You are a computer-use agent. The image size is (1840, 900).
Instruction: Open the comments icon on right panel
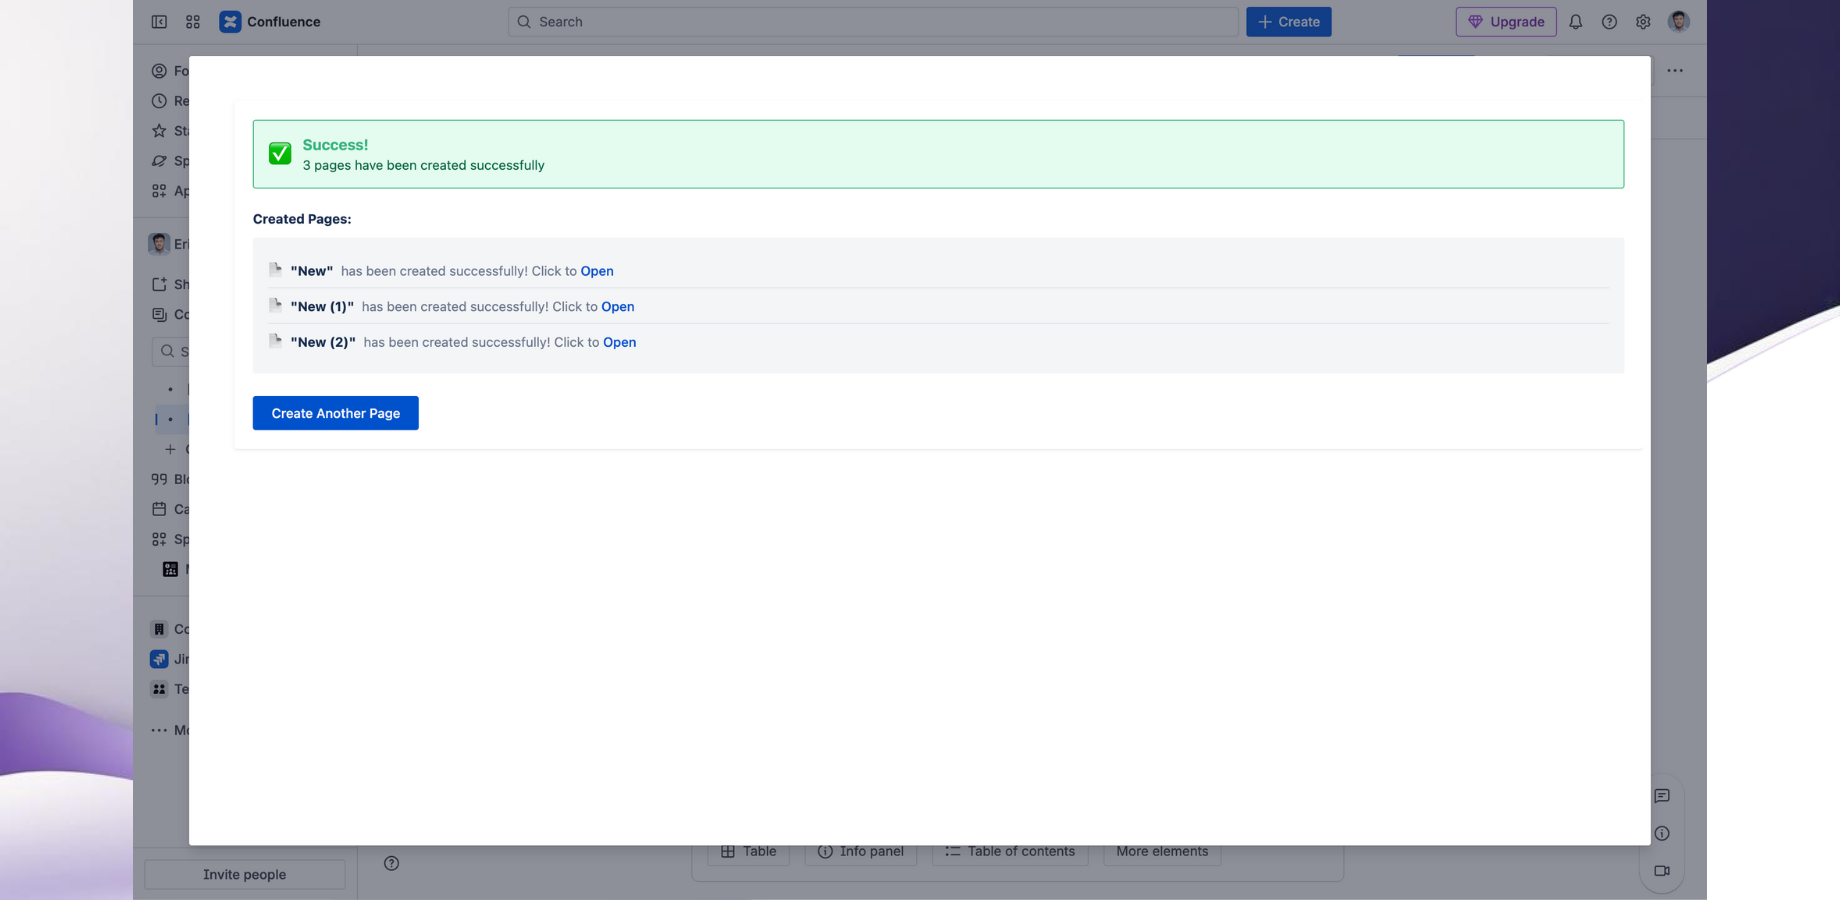coord(1662,796)
